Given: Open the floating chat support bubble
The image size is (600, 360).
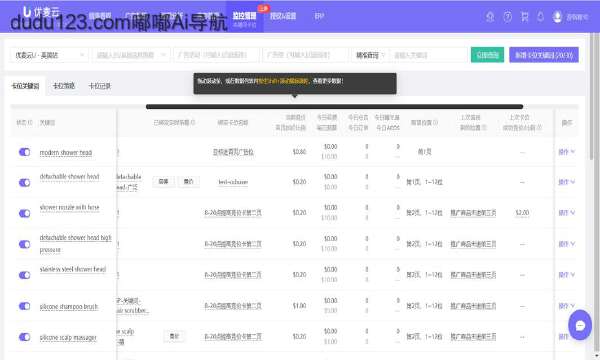Looking at the screenshot, I should click(x=580, y=325).
